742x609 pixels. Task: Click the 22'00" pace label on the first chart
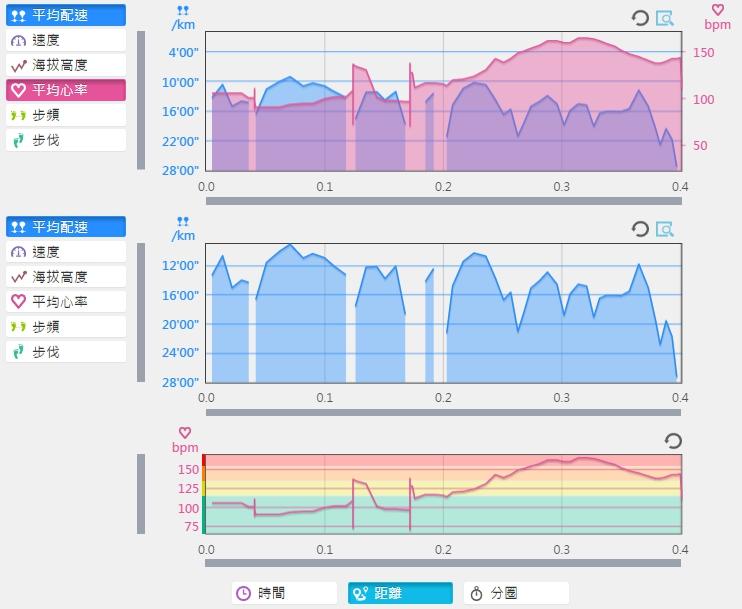[181, 141]
